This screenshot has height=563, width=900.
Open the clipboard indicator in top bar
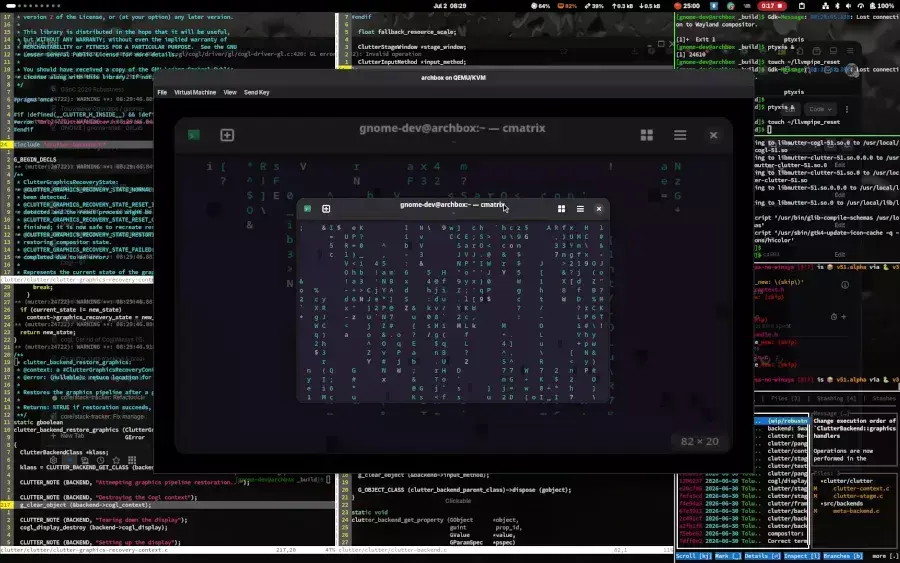point(802,6)
